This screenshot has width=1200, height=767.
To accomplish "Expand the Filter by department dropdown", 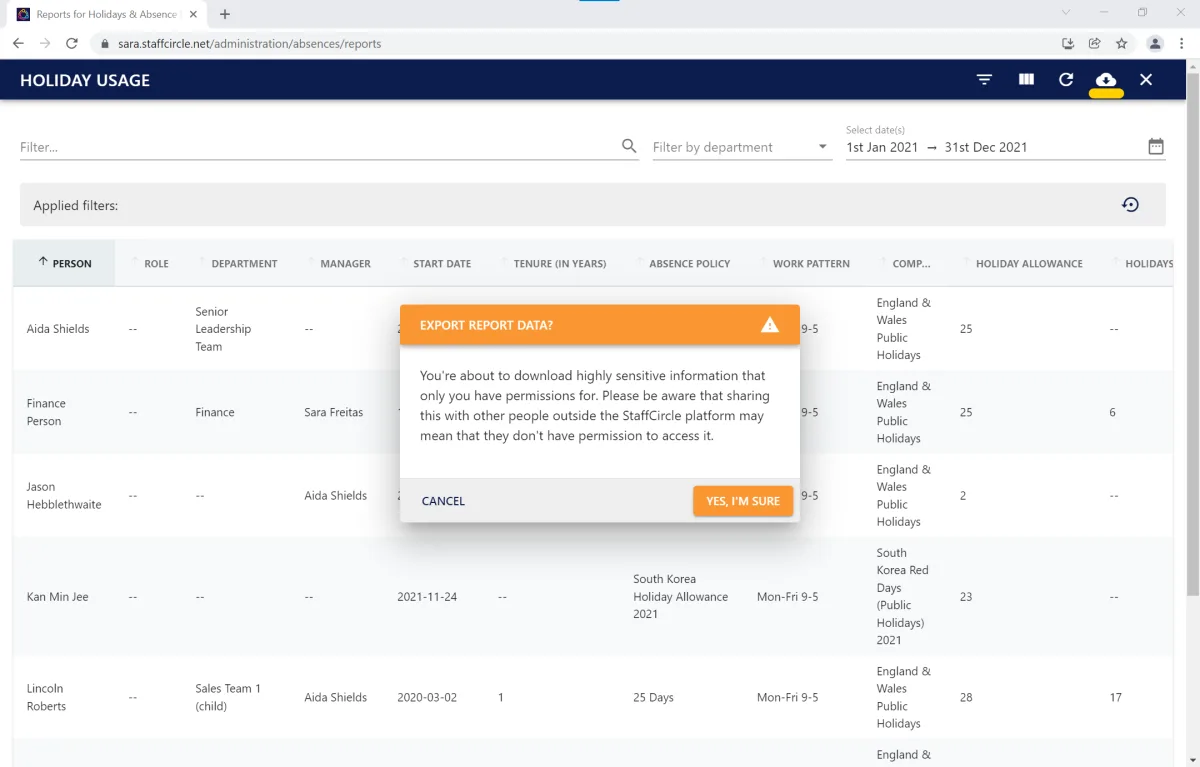I will pos(742,147).
